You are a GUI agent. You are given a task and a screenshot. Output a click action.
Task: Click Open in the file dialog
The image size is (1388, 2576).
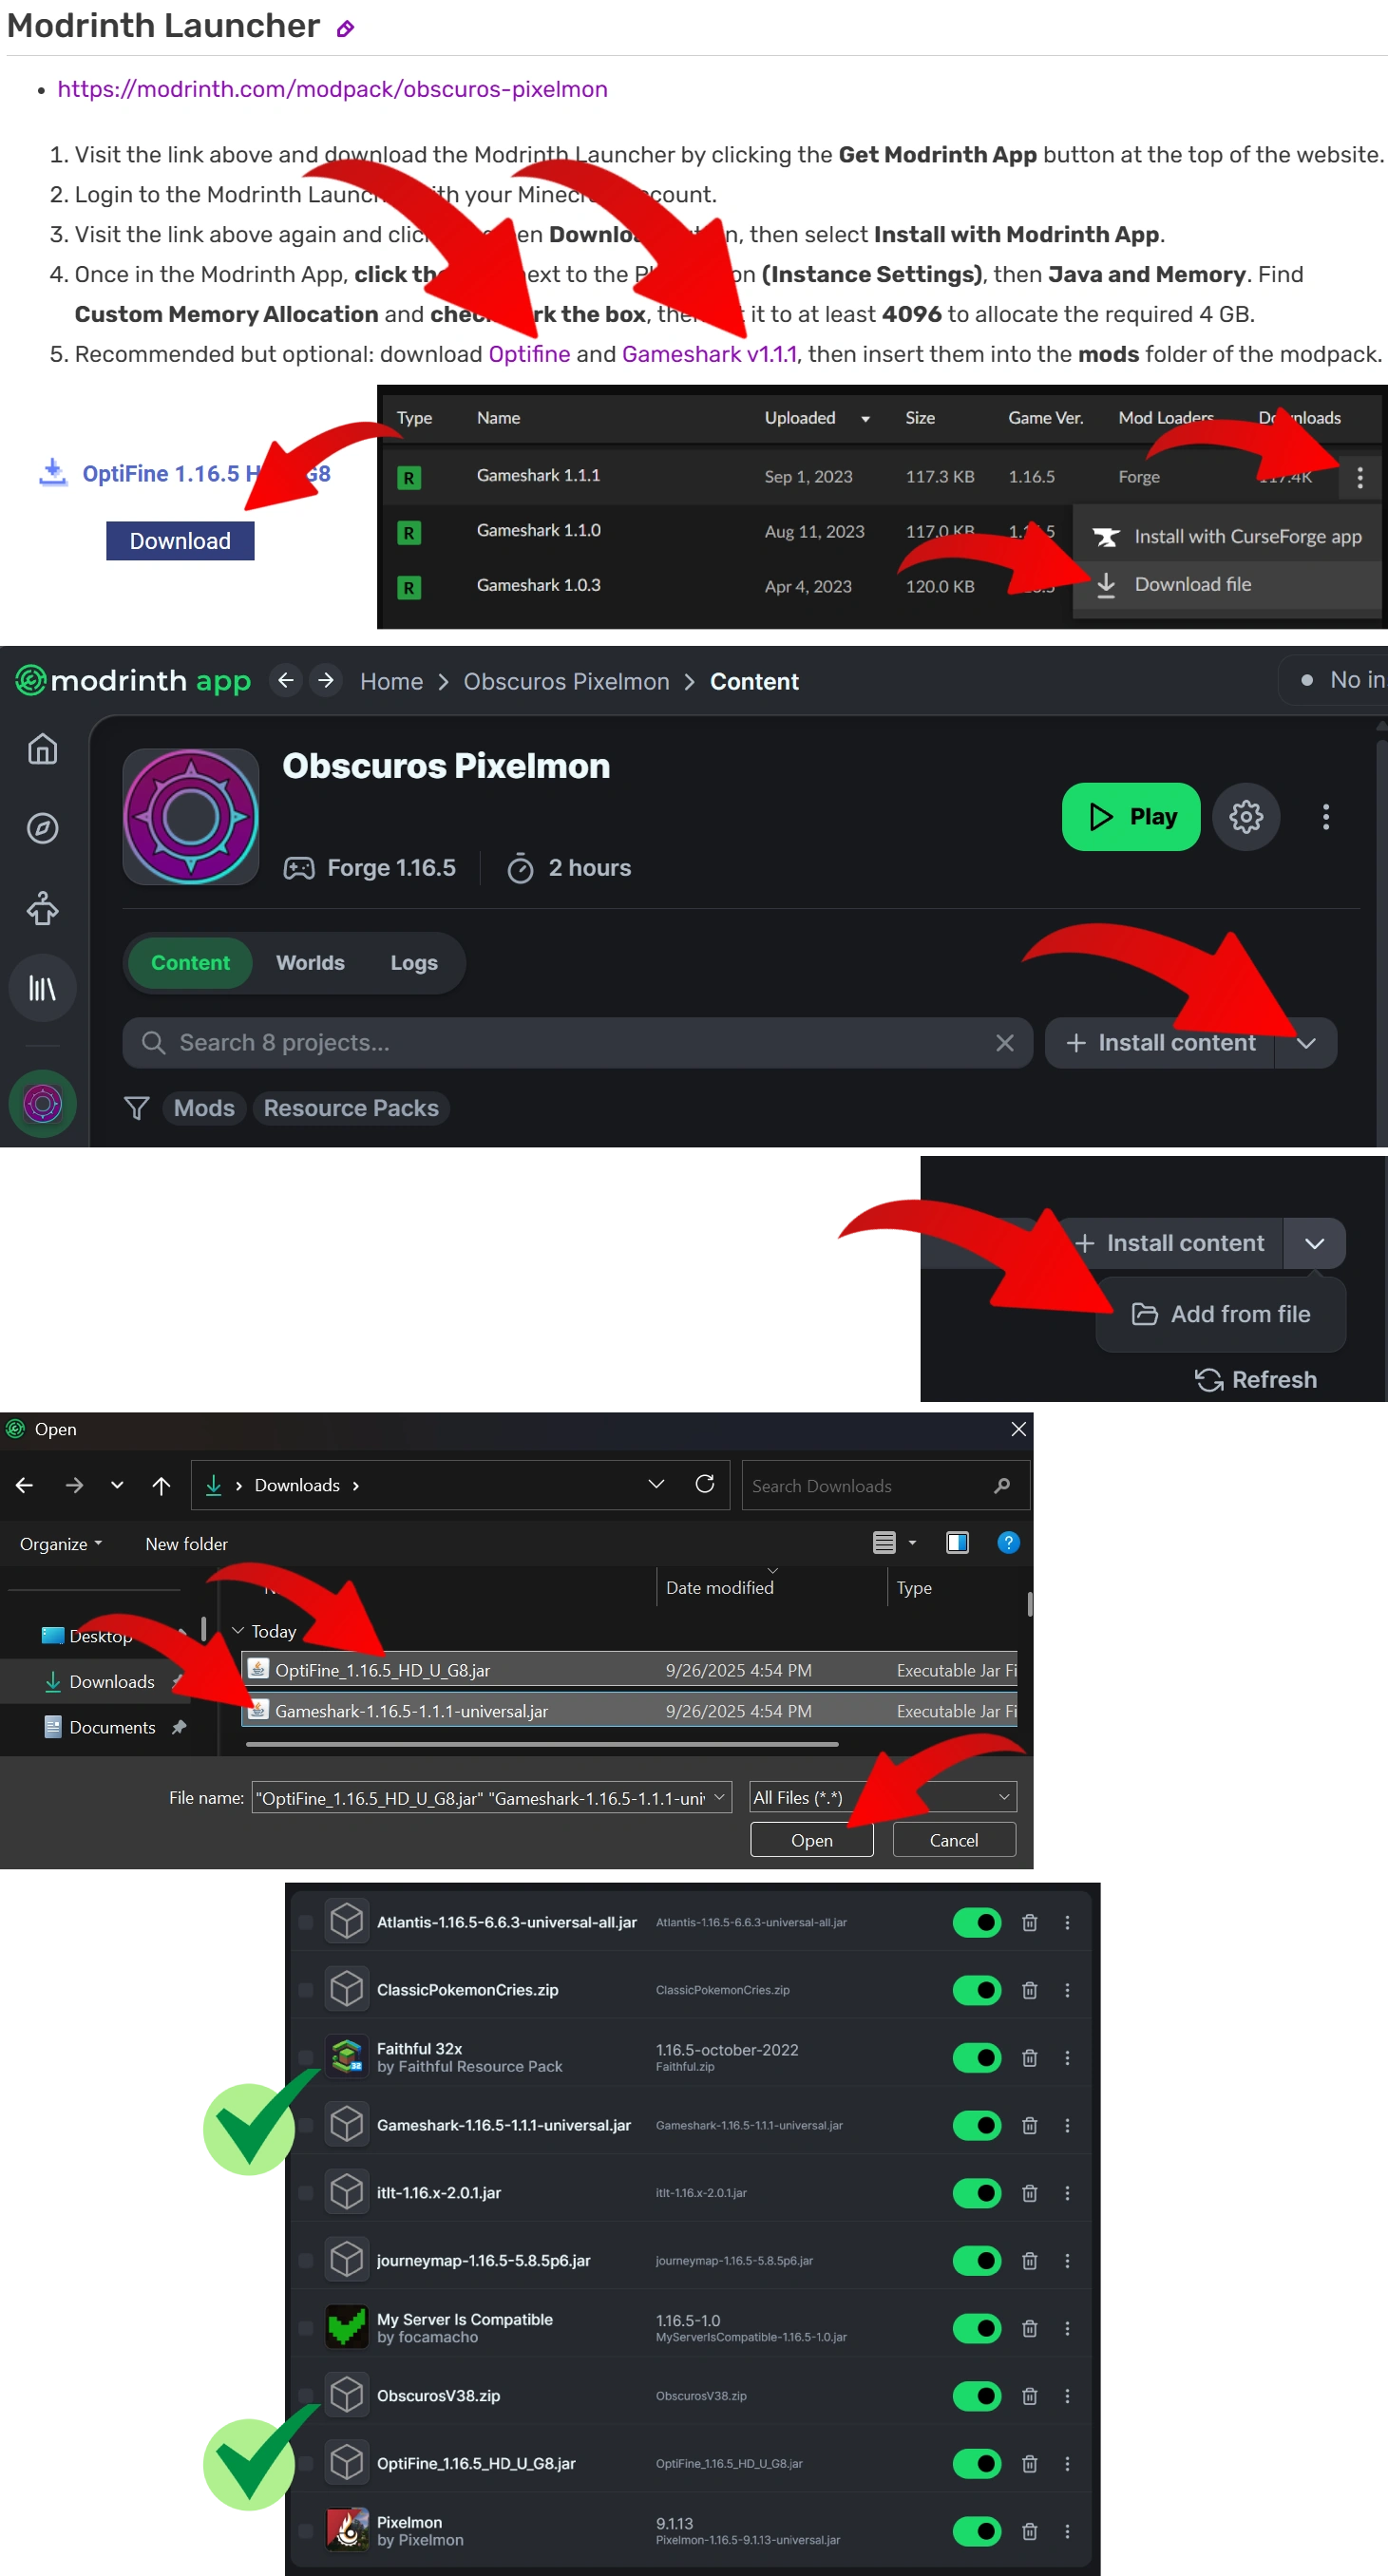pyautogui.click(x=811, y=1840)
